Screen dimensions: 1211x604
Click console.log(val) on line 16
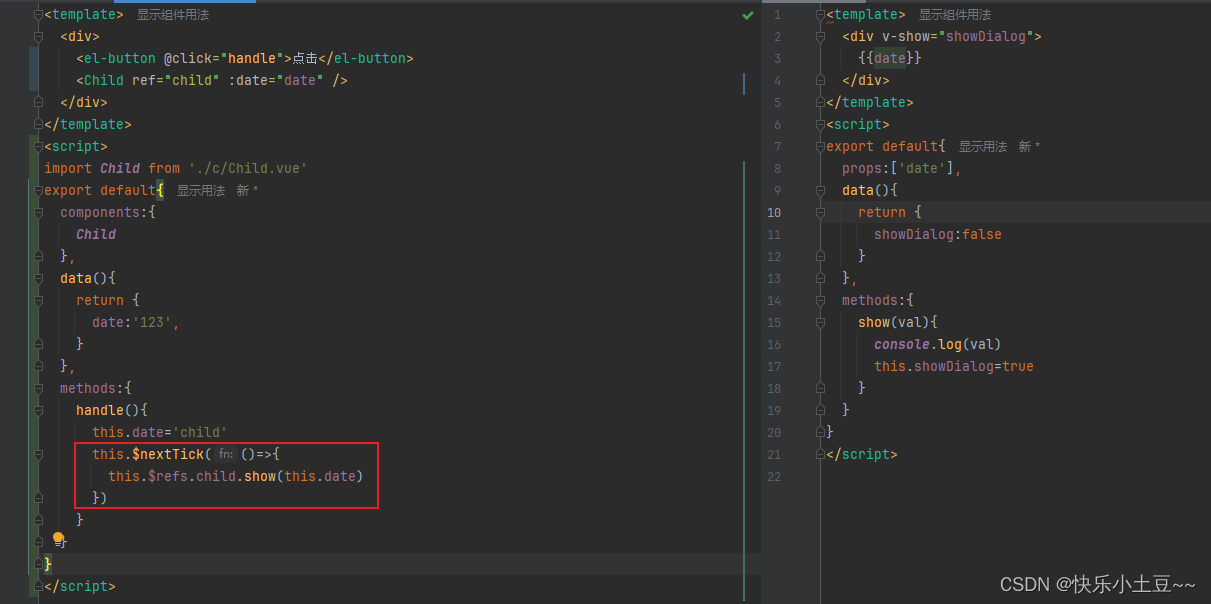click(x=938, y=344)
